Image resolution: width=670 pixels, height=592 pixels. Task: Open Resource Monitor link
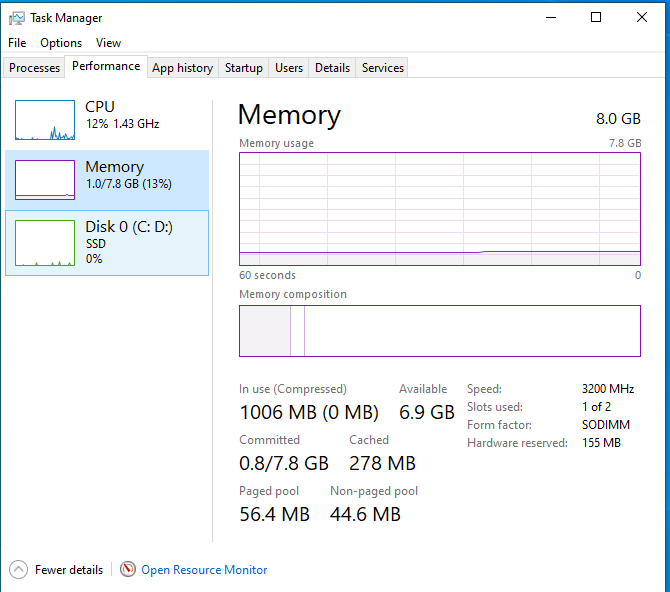click(204, 570)
